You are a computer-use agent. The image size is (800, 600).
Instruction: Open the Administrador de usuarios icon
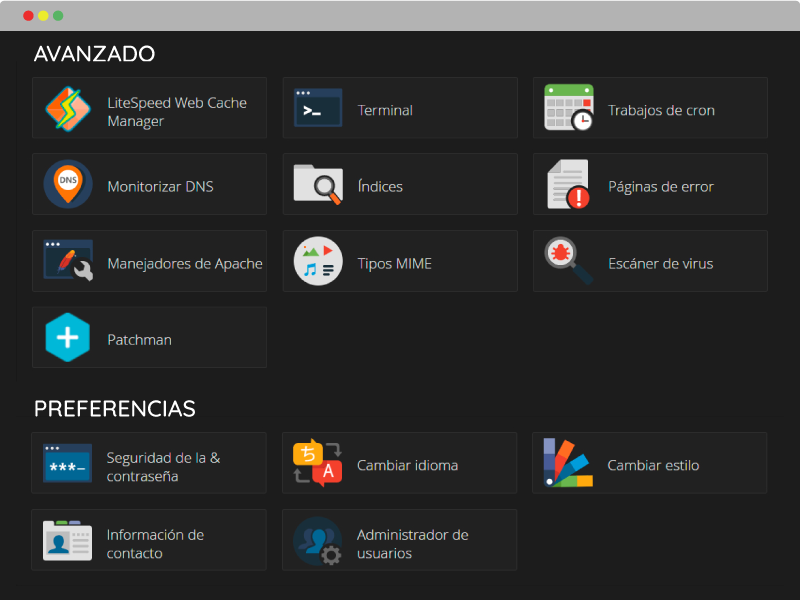[317, 540]
